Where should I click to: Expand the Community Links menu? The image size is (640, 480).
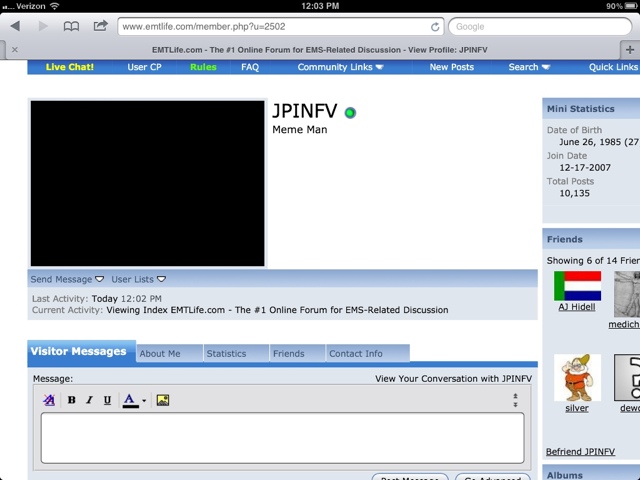point(340,67)
